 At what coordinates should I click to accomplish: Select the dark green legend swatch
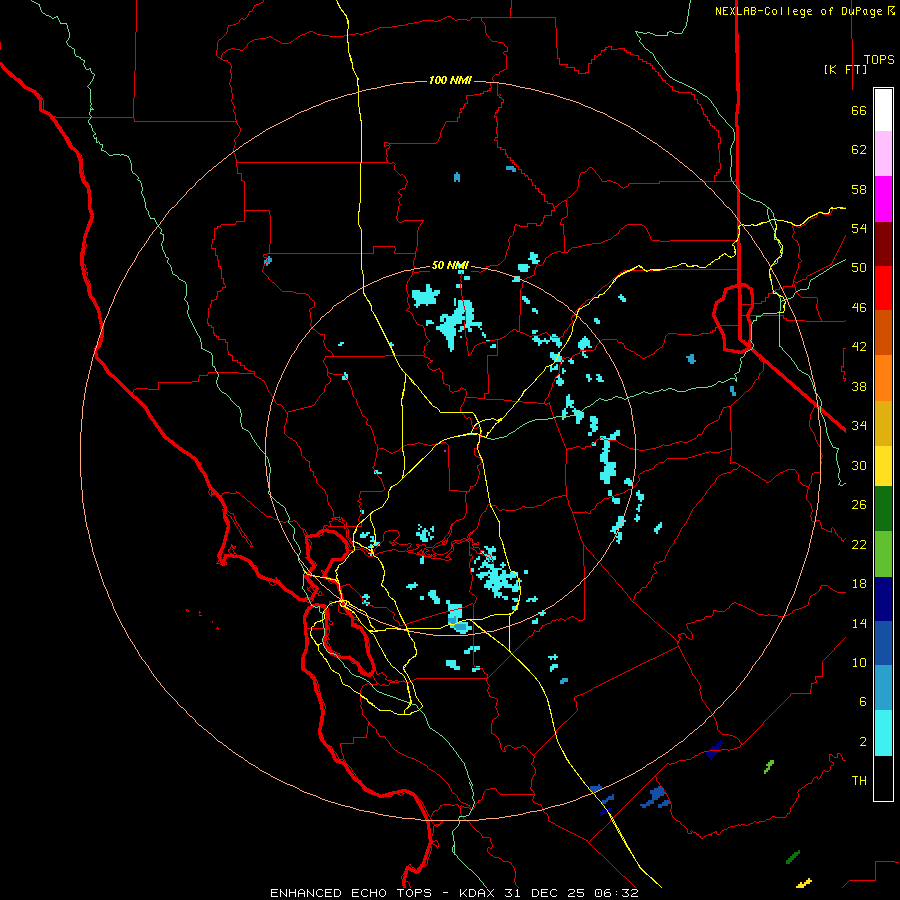pos(883,509)
